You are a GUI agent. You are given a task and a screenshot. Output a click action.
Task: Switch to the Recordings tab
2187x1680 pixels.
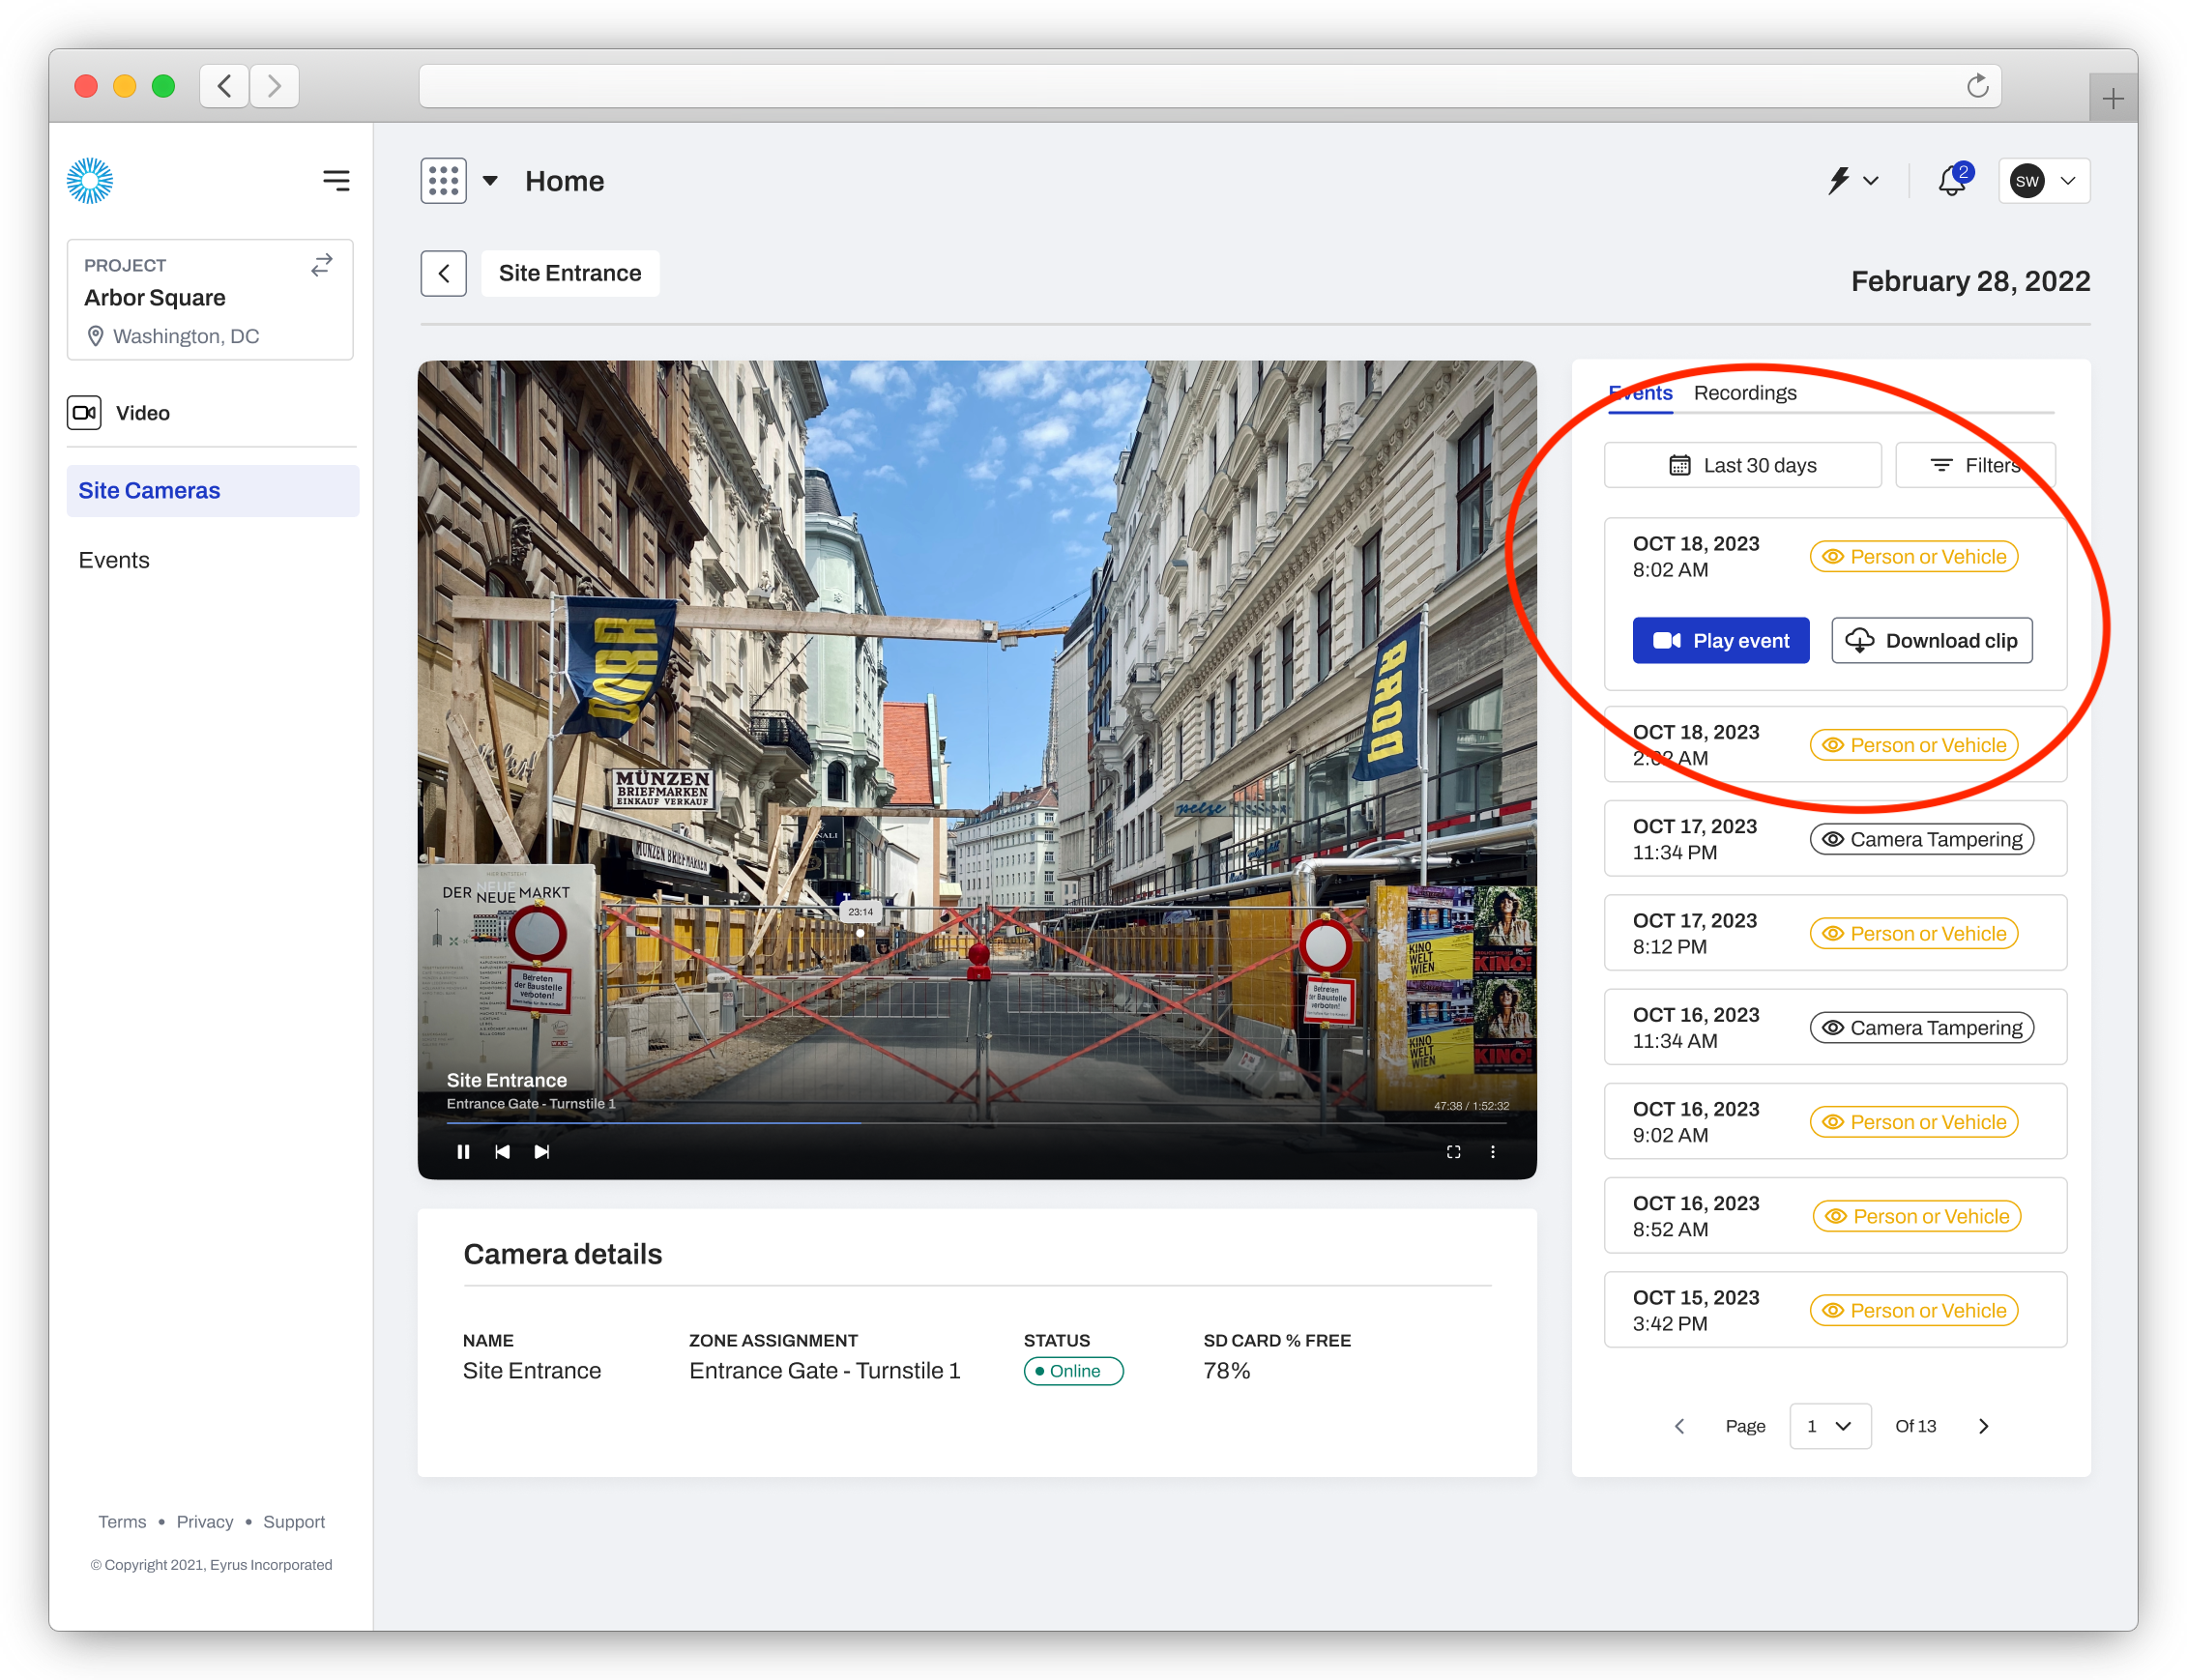pyautogui.click(x=1745, y=393)
